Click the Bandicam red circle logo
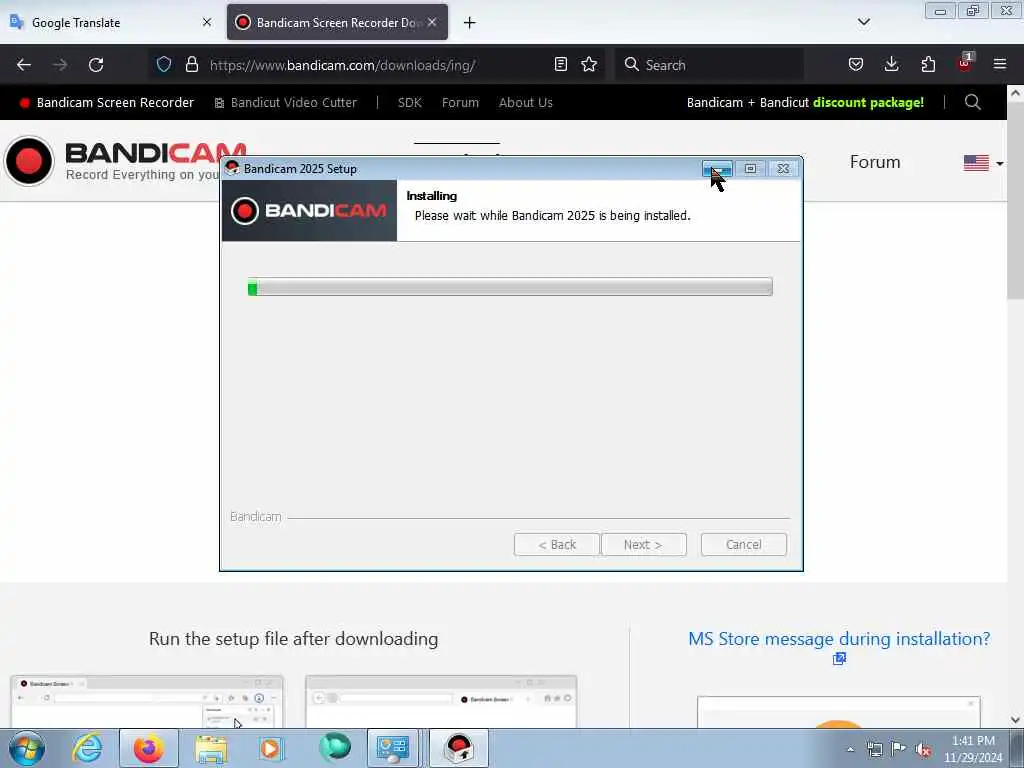 (29, 161)
